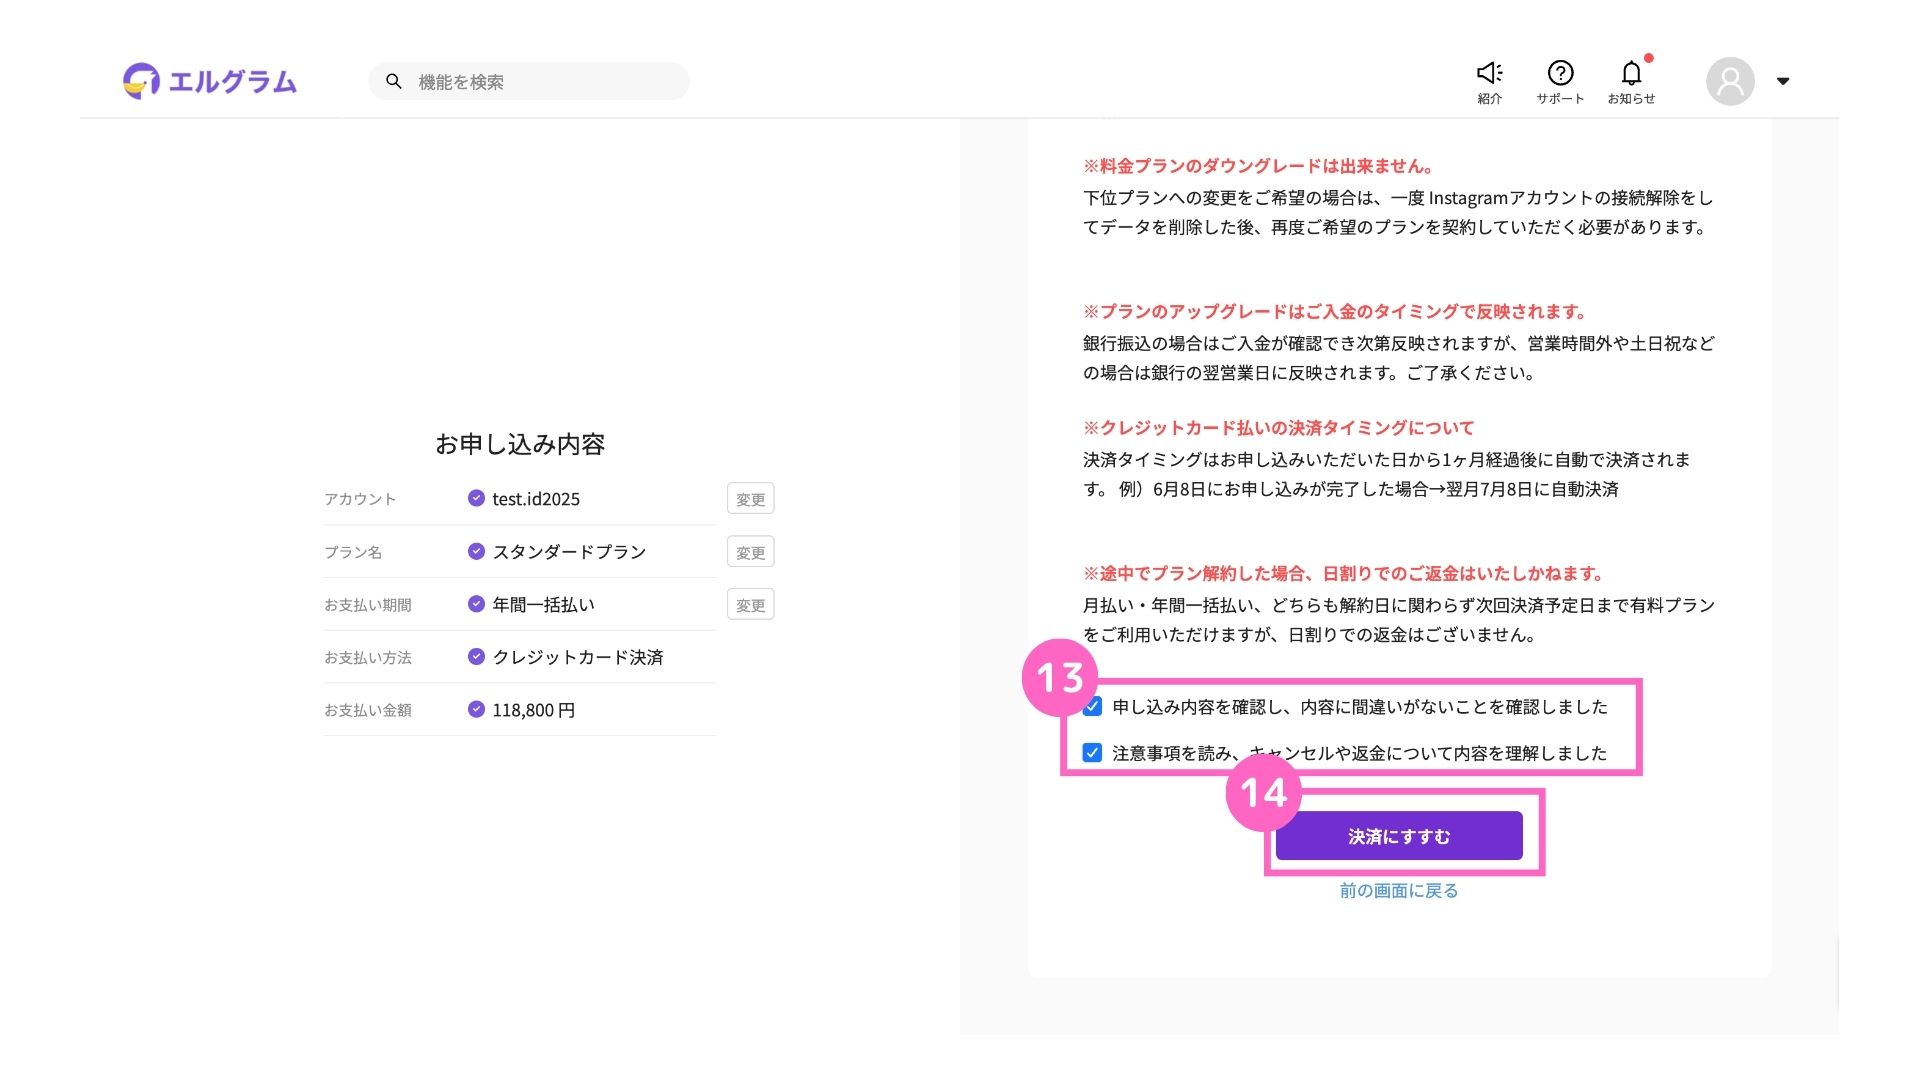Click the test.id2025 account value
The image size is (1920, 1080).
(x=536, y=499)
